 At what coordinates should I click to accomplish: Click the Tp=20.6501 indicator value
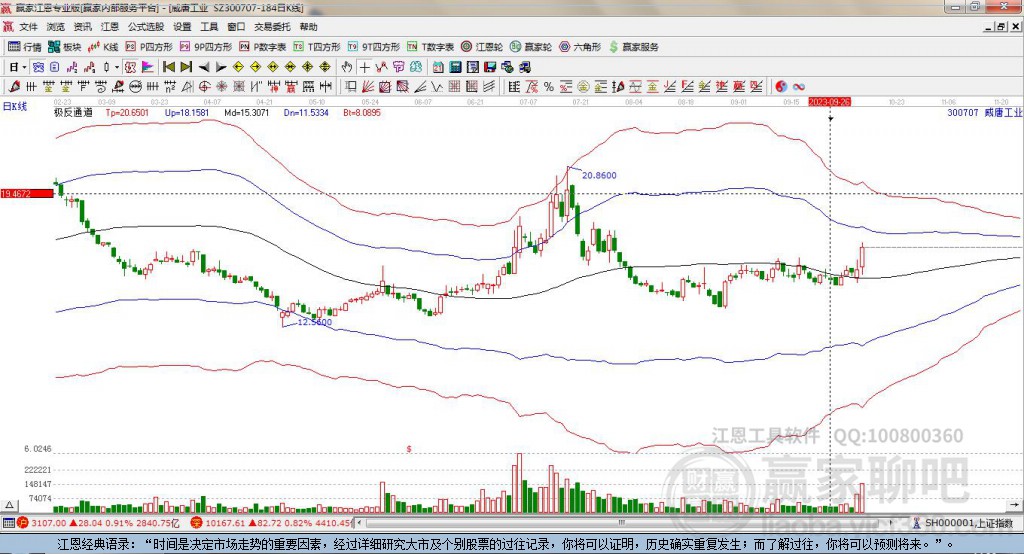127,112
